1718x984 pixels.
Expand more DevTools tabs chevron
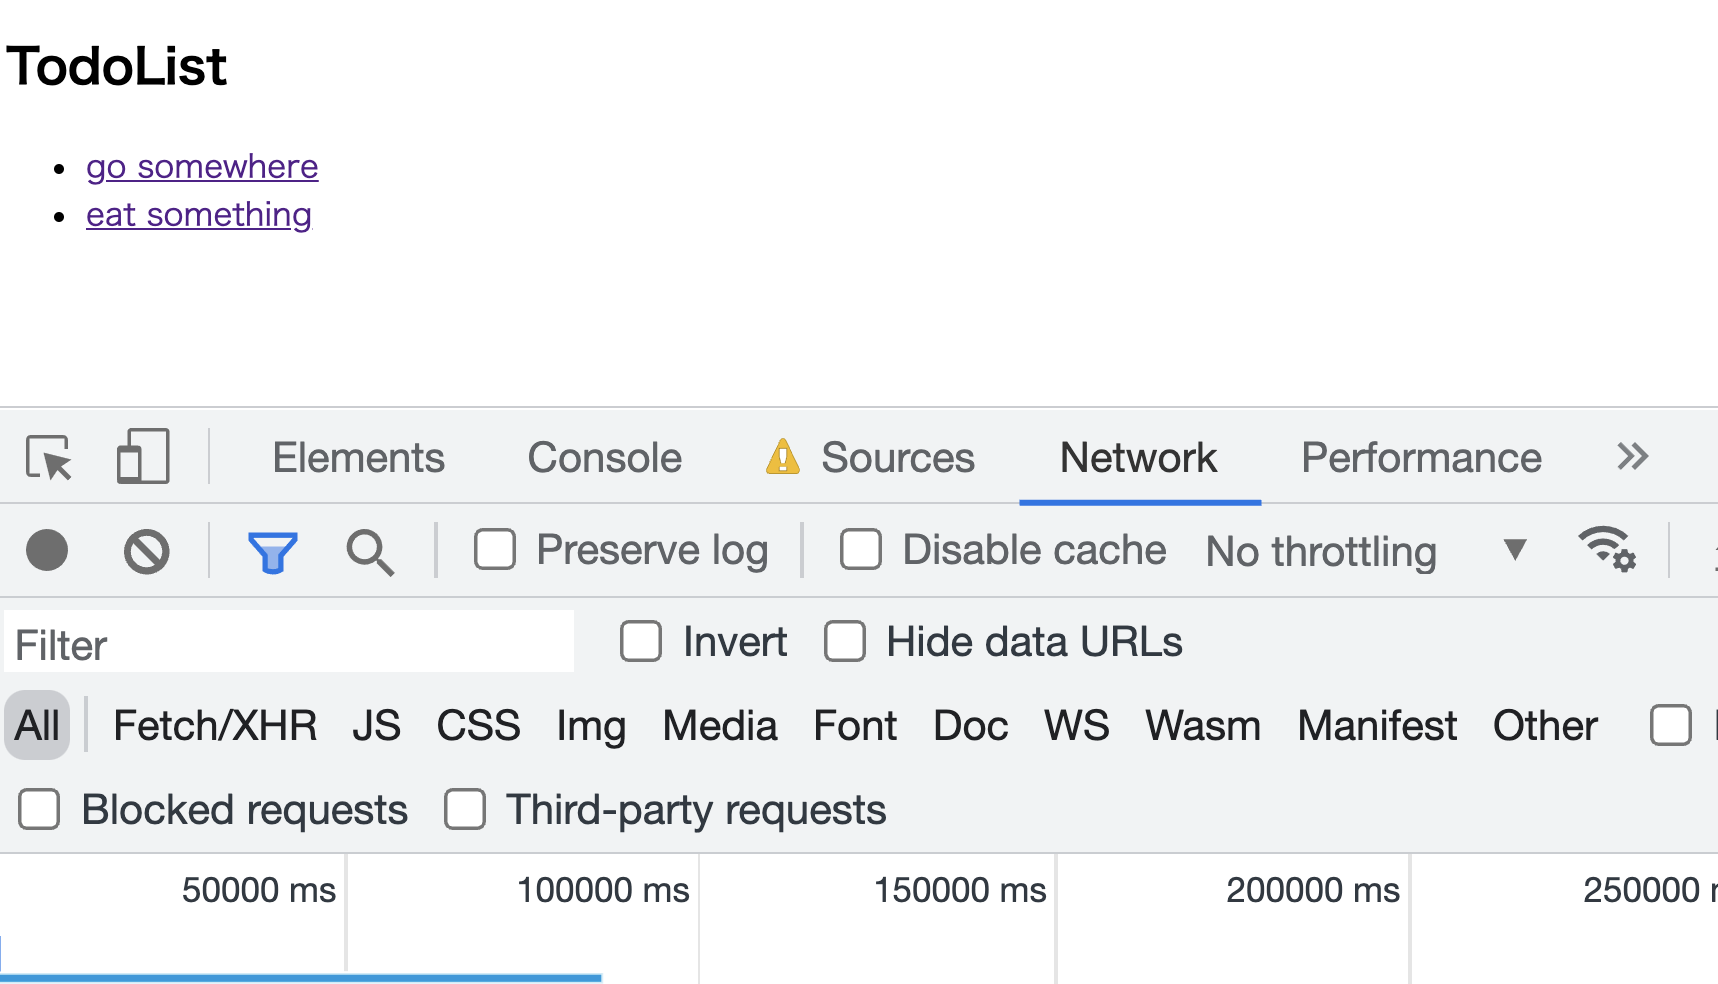pos(1632,457)
